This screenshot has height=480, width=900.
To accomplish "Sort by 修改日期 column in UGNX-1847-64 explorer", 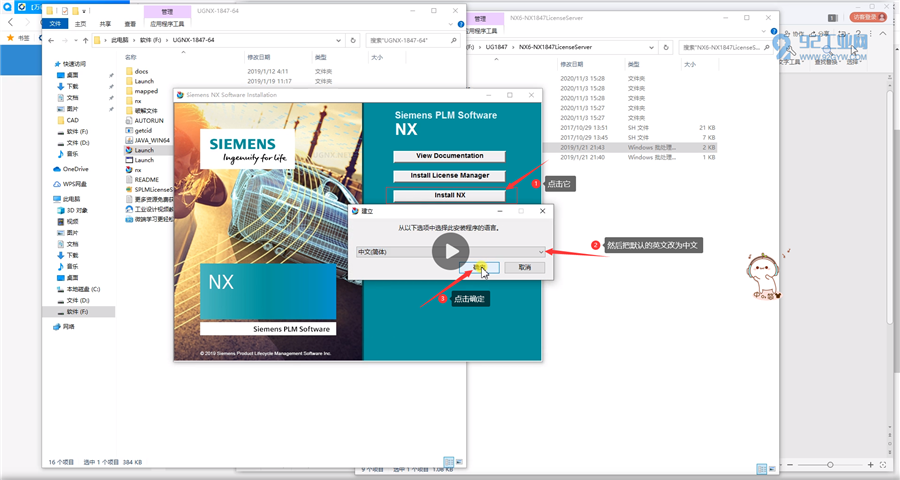I will [x=259, y=57].
